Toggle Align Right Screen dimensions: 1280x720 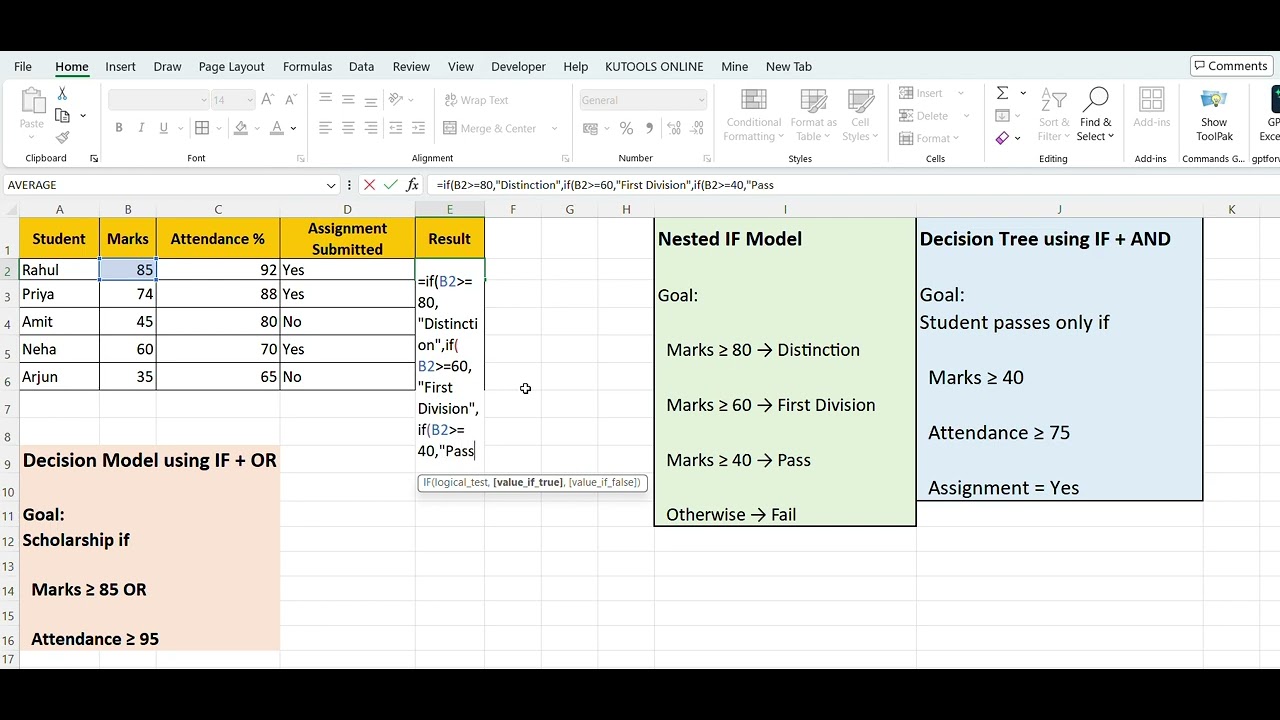371,128
